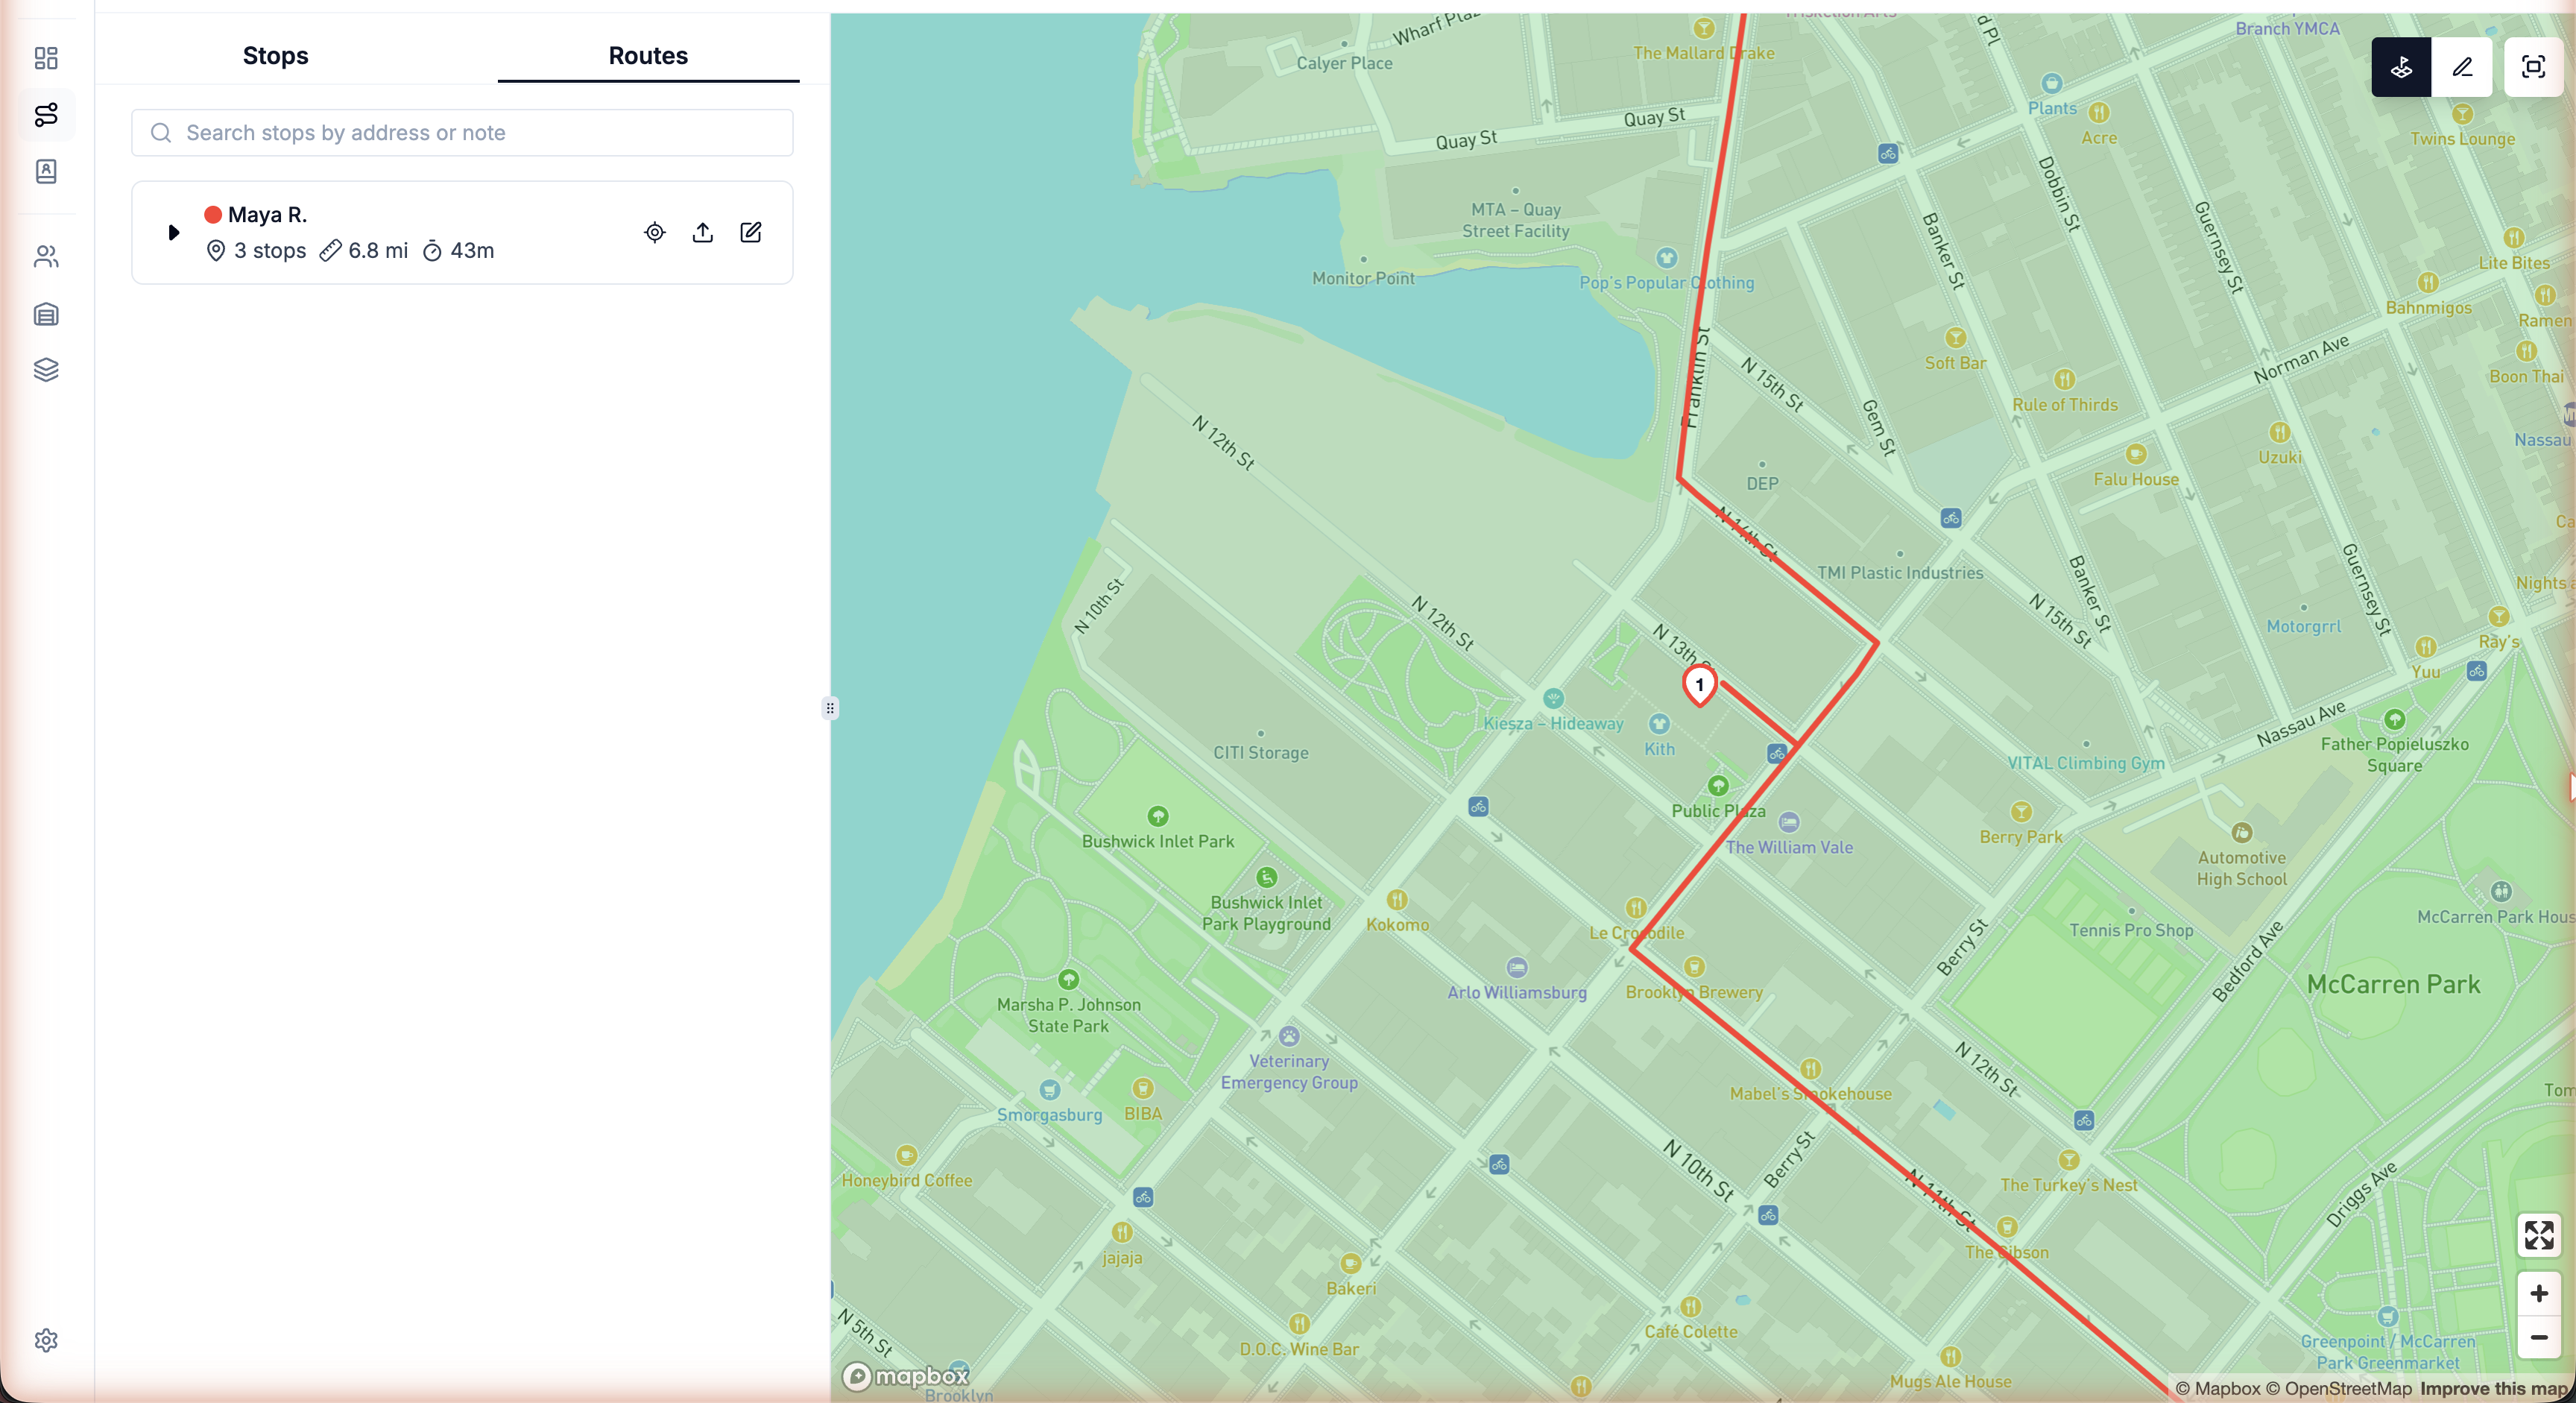This screenshot has height=1403, width=2576.
Task: Click the 3 stops label
Action: point(270,250)
